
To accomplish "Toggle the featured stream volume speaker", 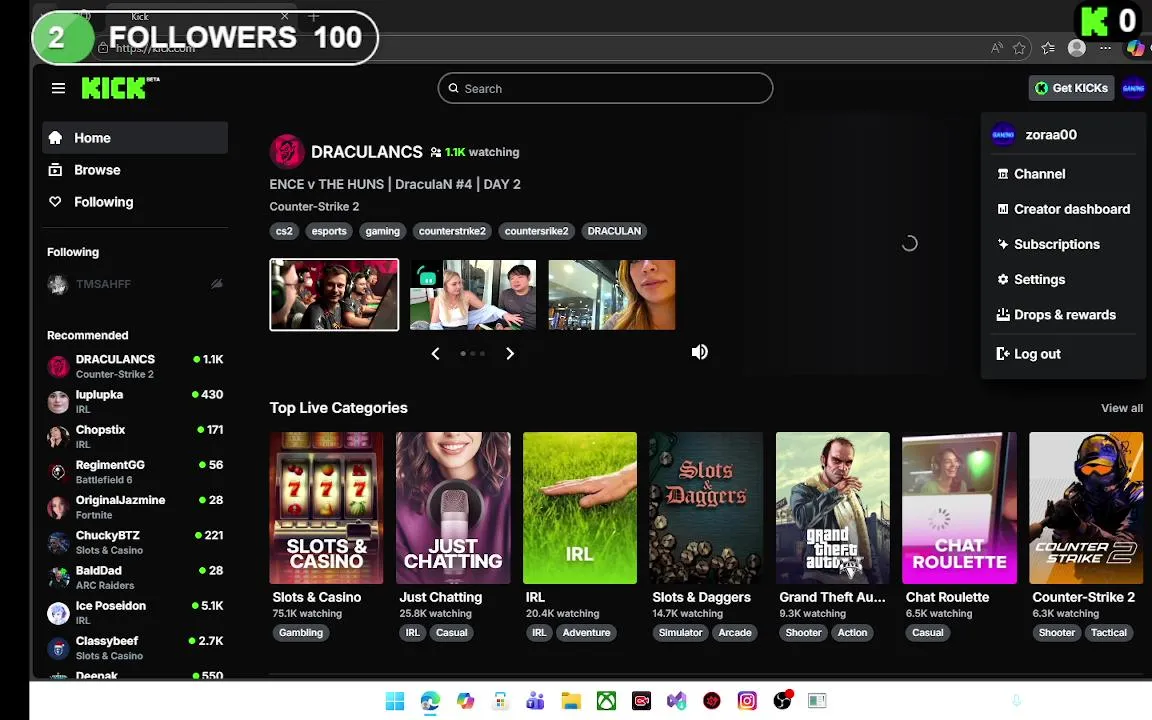I will [699, 352].
